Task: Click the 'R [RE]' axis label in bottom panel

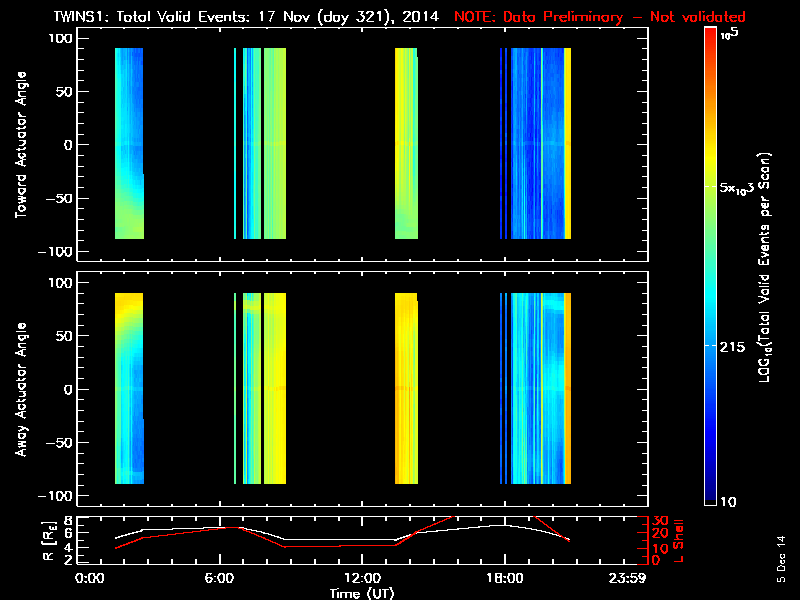Action: pos(48,541)
